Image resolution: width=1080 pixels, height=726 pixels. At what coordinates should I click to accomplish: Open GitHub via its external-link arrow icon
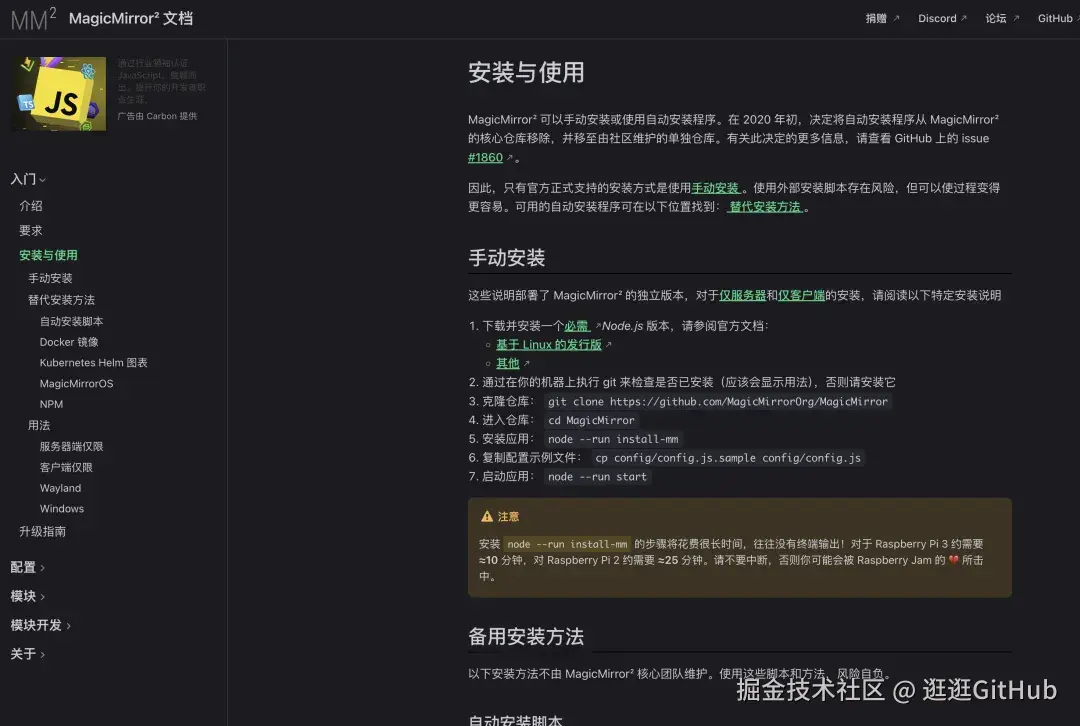point(1077,18)
